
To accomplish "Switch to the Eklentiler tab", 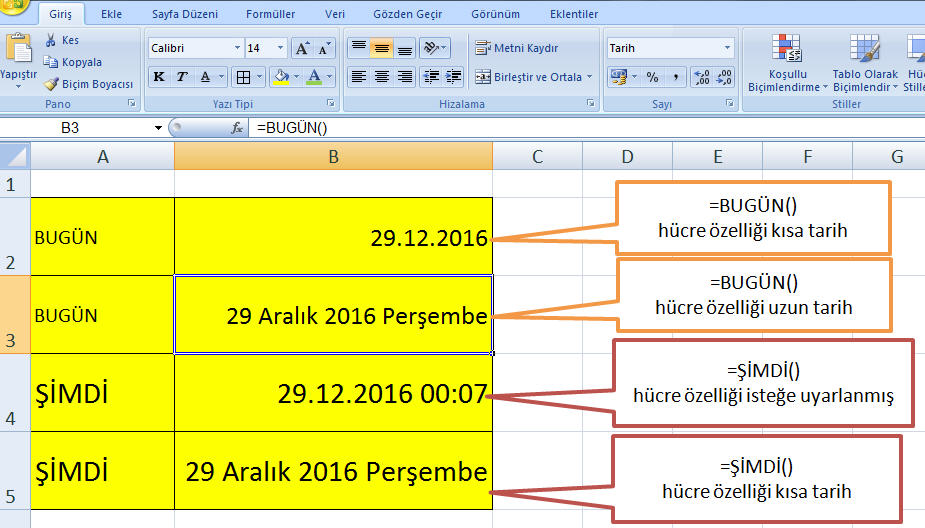I will tap(574, 14).
